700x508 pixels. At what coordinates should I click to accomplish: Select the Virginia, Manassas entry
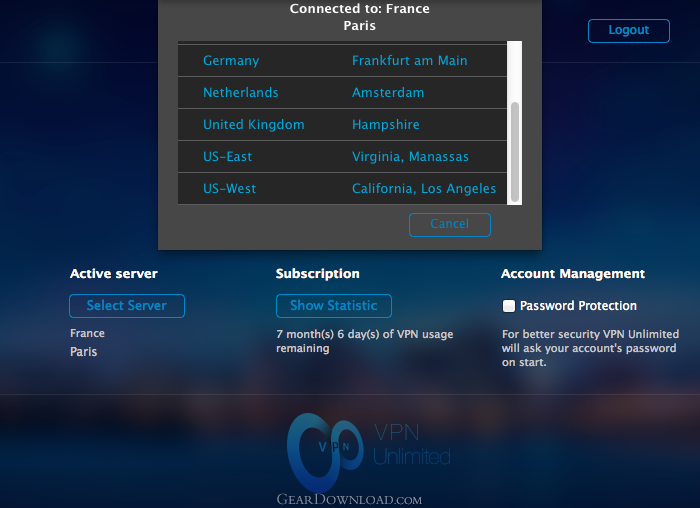pos(410,157)
